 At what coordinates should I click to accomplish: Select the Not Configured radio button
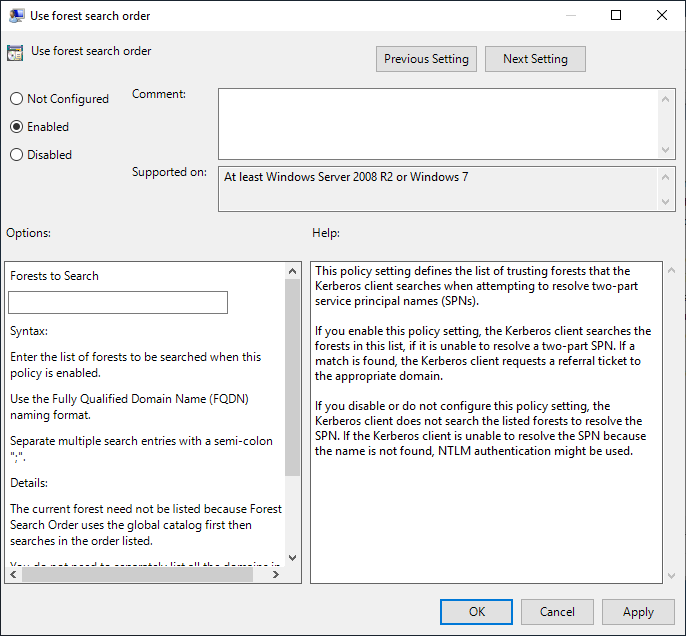click(x=16, y=99)
